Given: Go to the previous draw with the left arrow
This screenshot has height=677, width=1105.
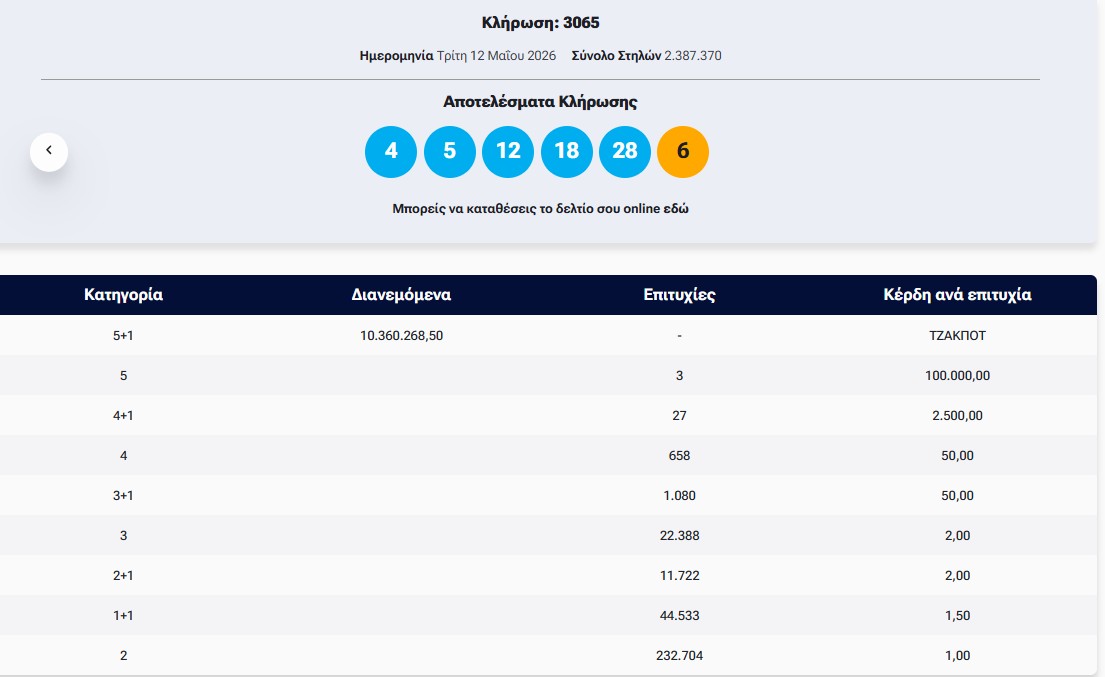Looking at the screenshot, I should click(49, 151).
